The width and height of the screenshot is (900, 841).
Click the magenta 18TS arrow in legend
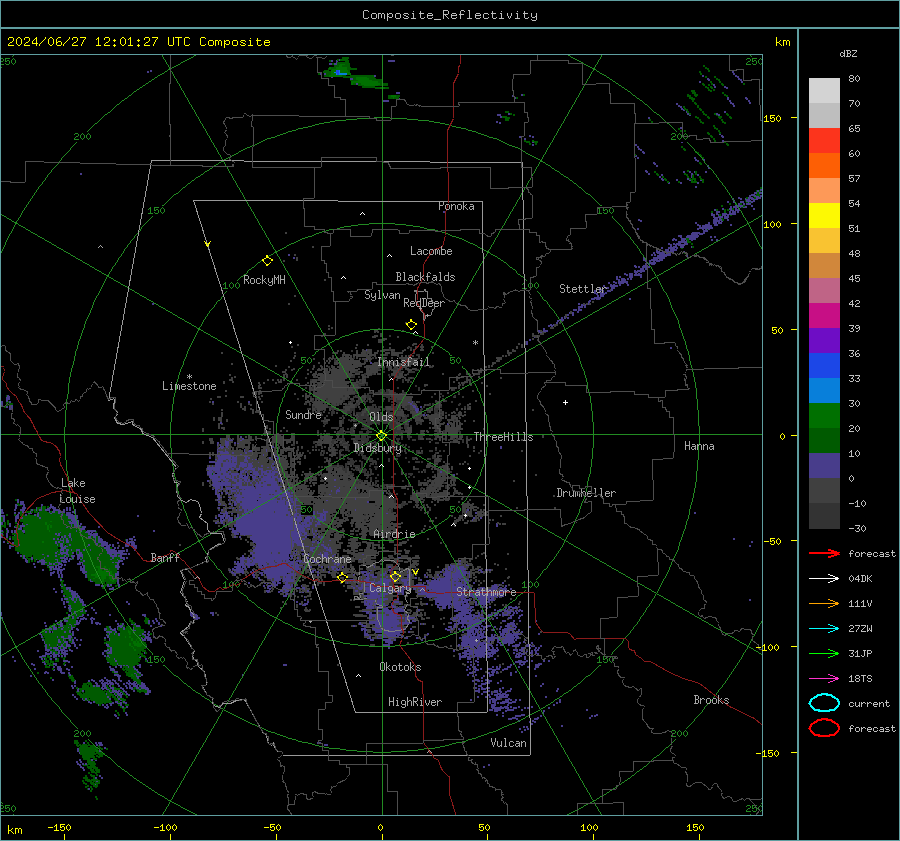[x=824, y=679]
